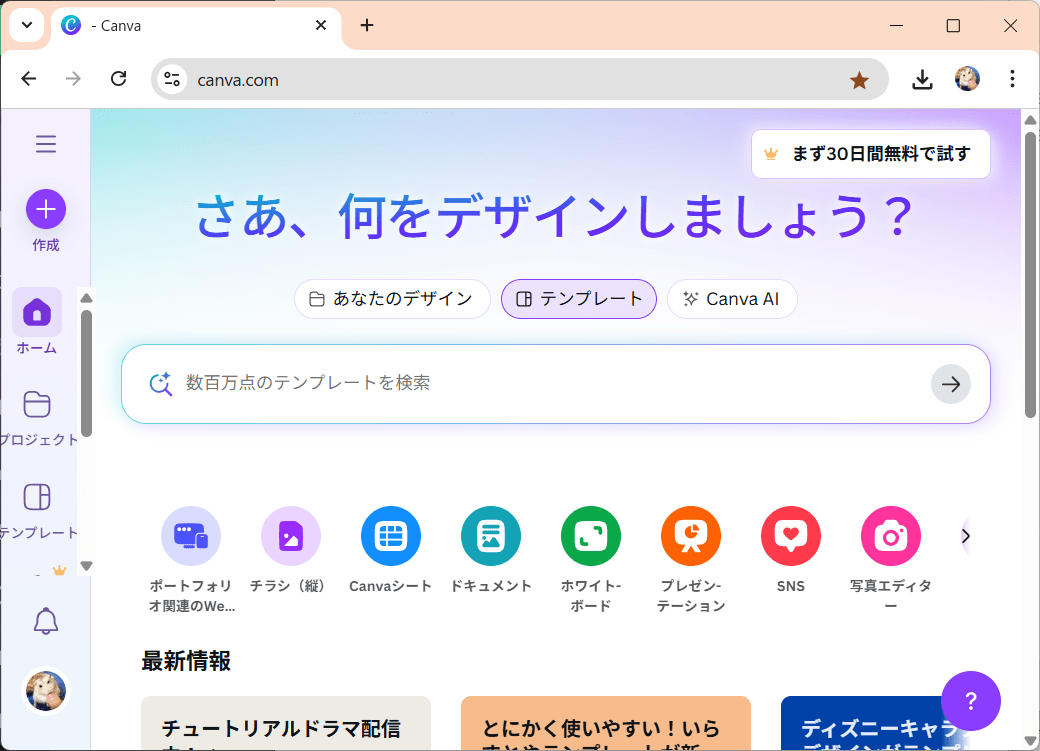Switch to テンプレート tab
Viewport: 1040px width, 751px height.
tap(579, 299)
